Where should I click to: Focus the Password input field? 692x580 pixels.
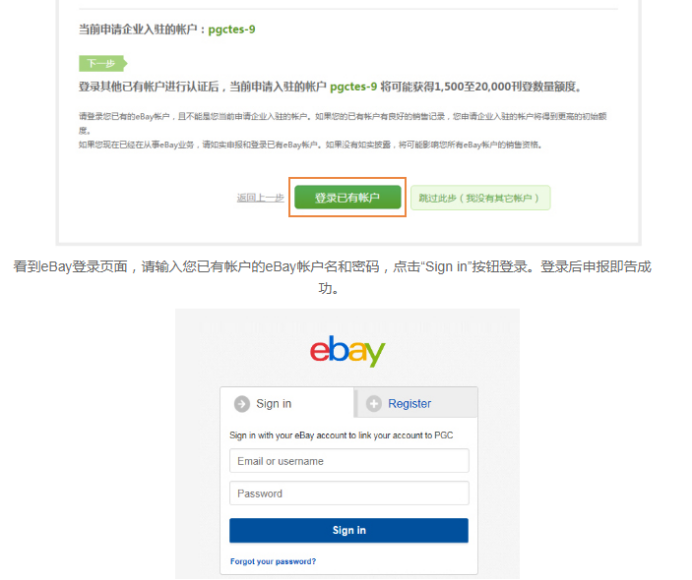pos(349,493)
